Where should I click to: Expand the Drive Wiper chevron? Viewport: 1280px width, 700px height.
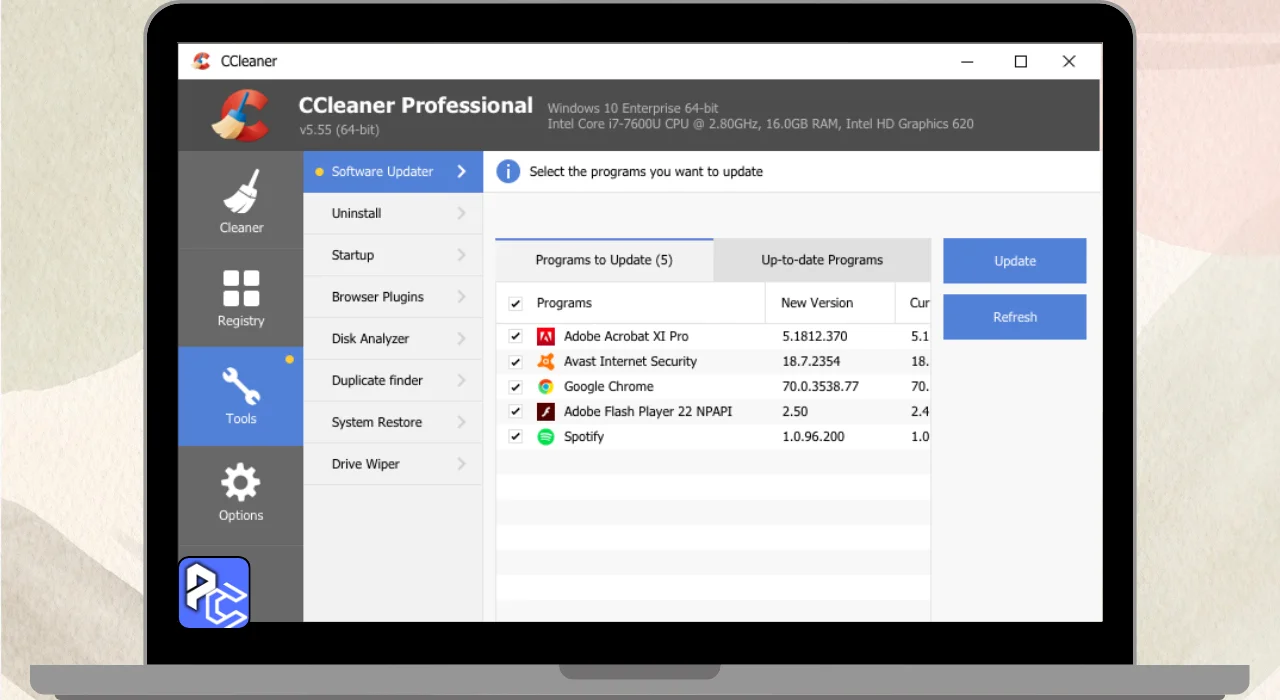[461, 464]
